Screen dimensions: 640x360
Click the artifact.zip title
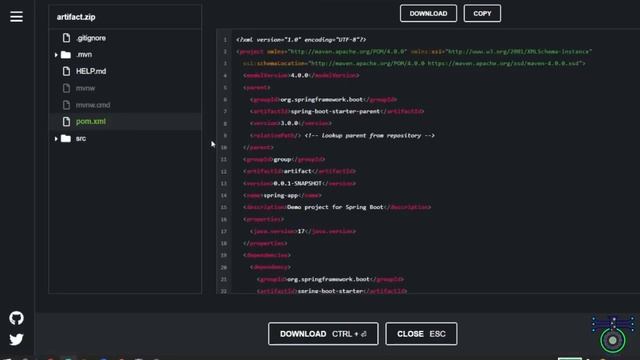76,17
